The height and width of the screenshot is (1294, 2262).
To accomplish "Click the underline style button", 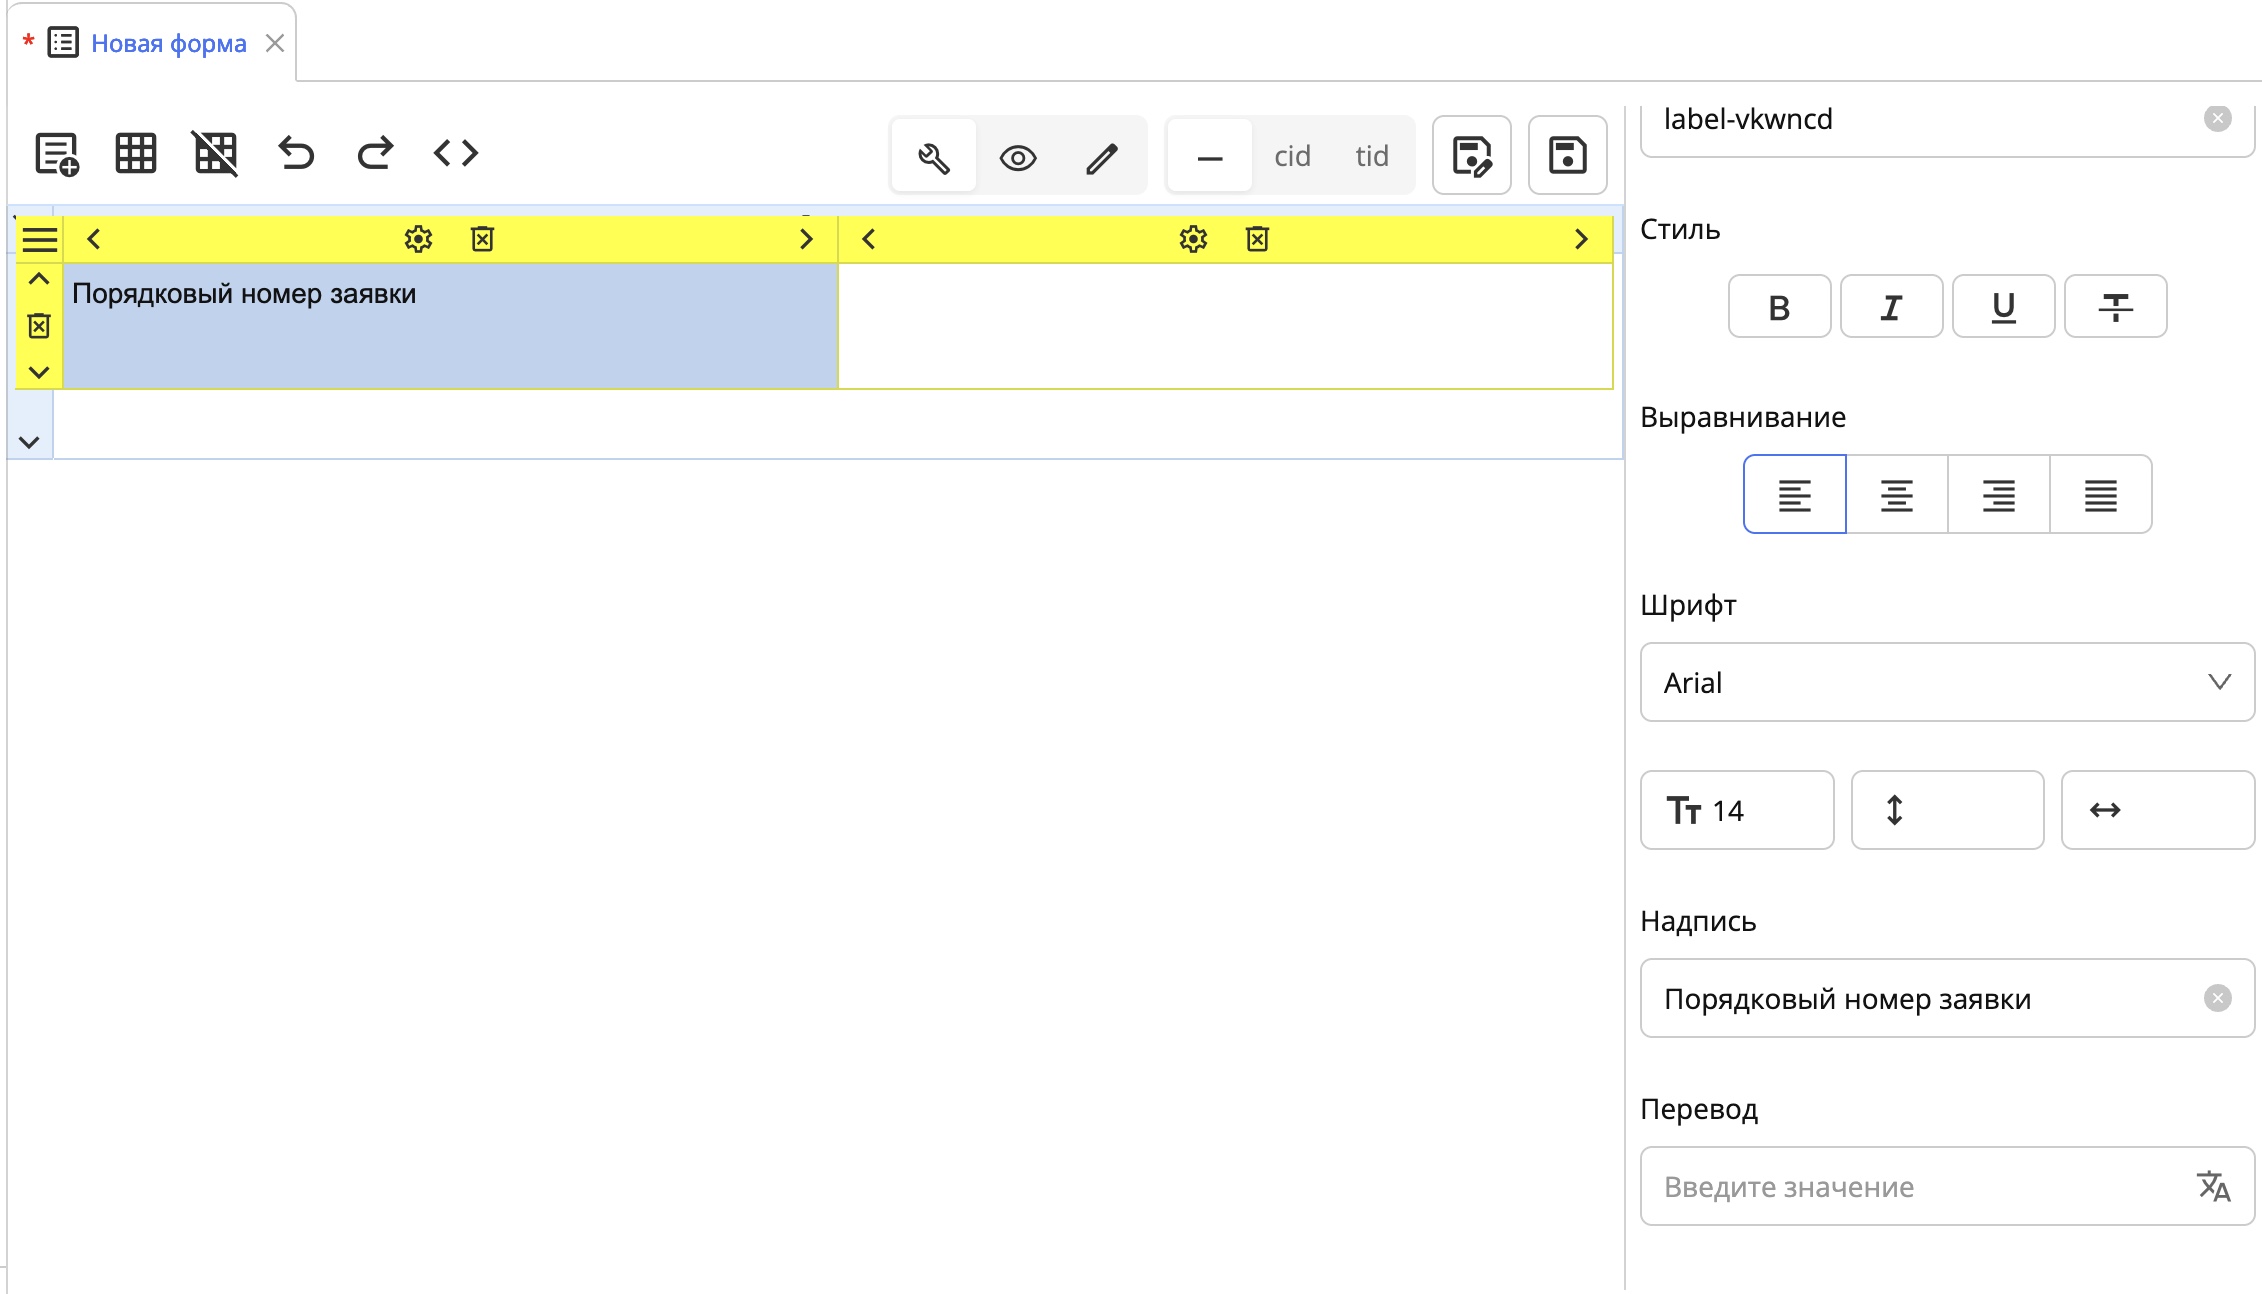I will click(x=2003, y=307).
